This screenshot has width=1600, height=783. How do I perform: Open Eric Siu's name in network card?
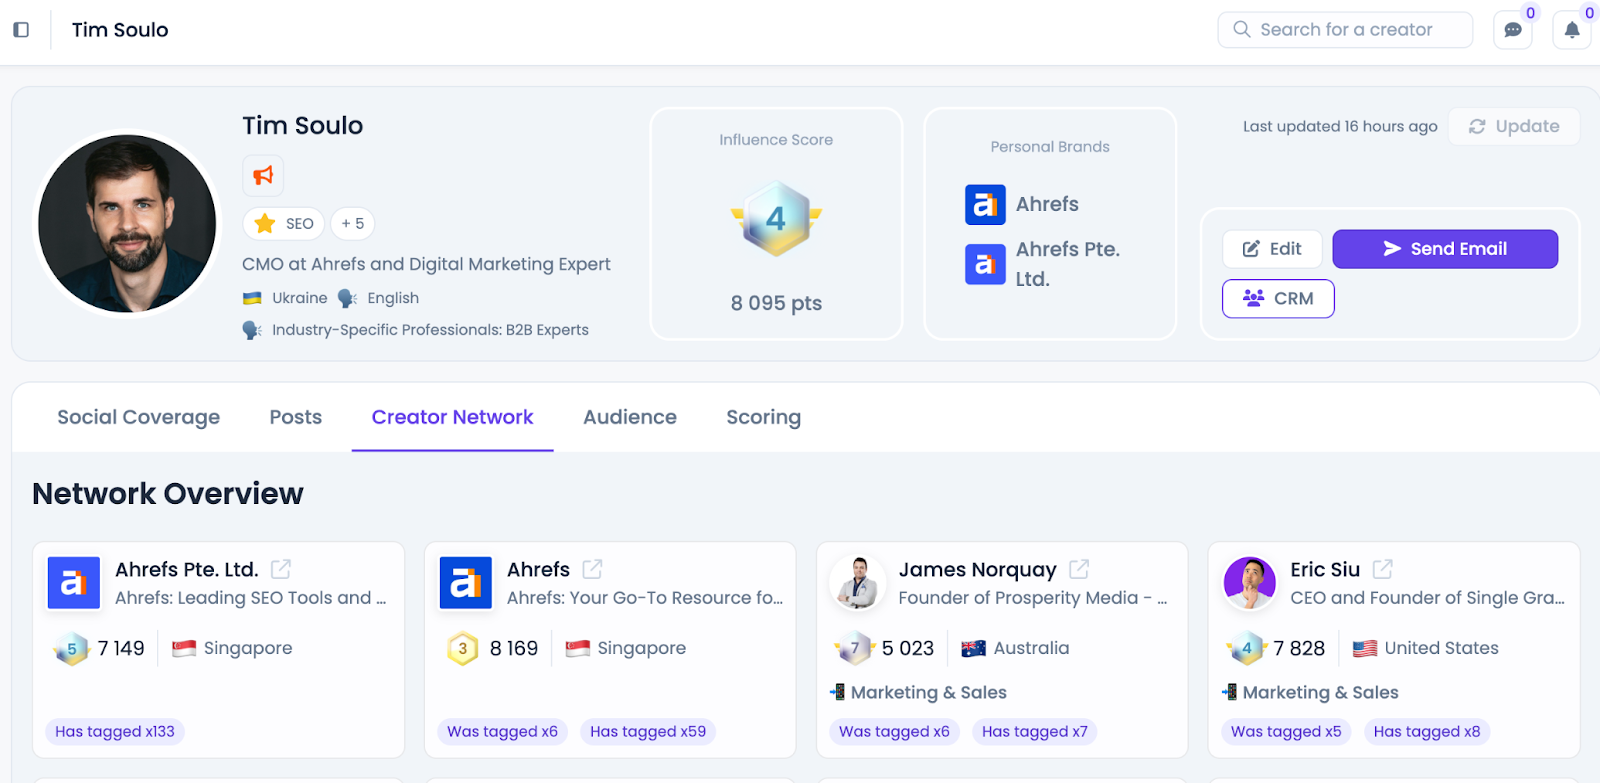pyautogui.click(x=1325, y=570)
